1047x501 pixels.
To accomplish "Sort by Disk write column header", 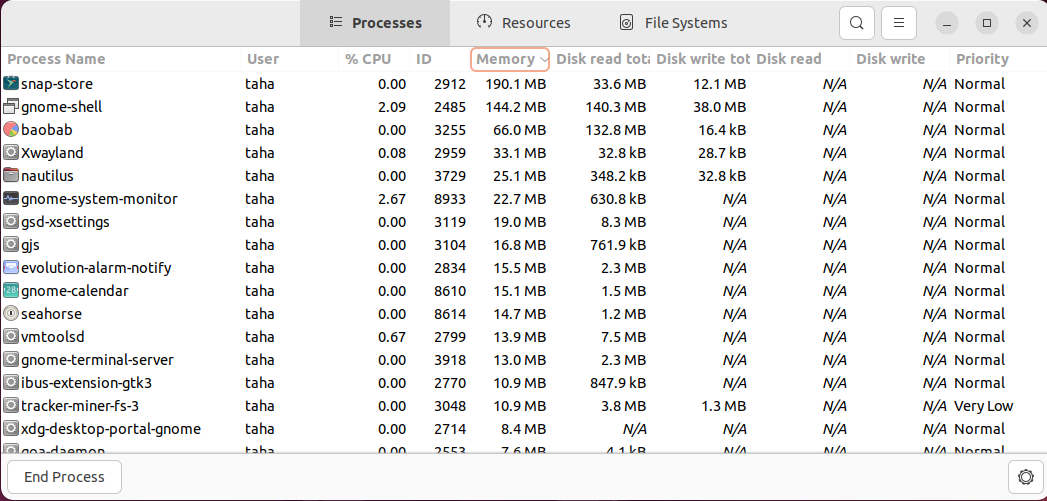I will click(899, 59).
